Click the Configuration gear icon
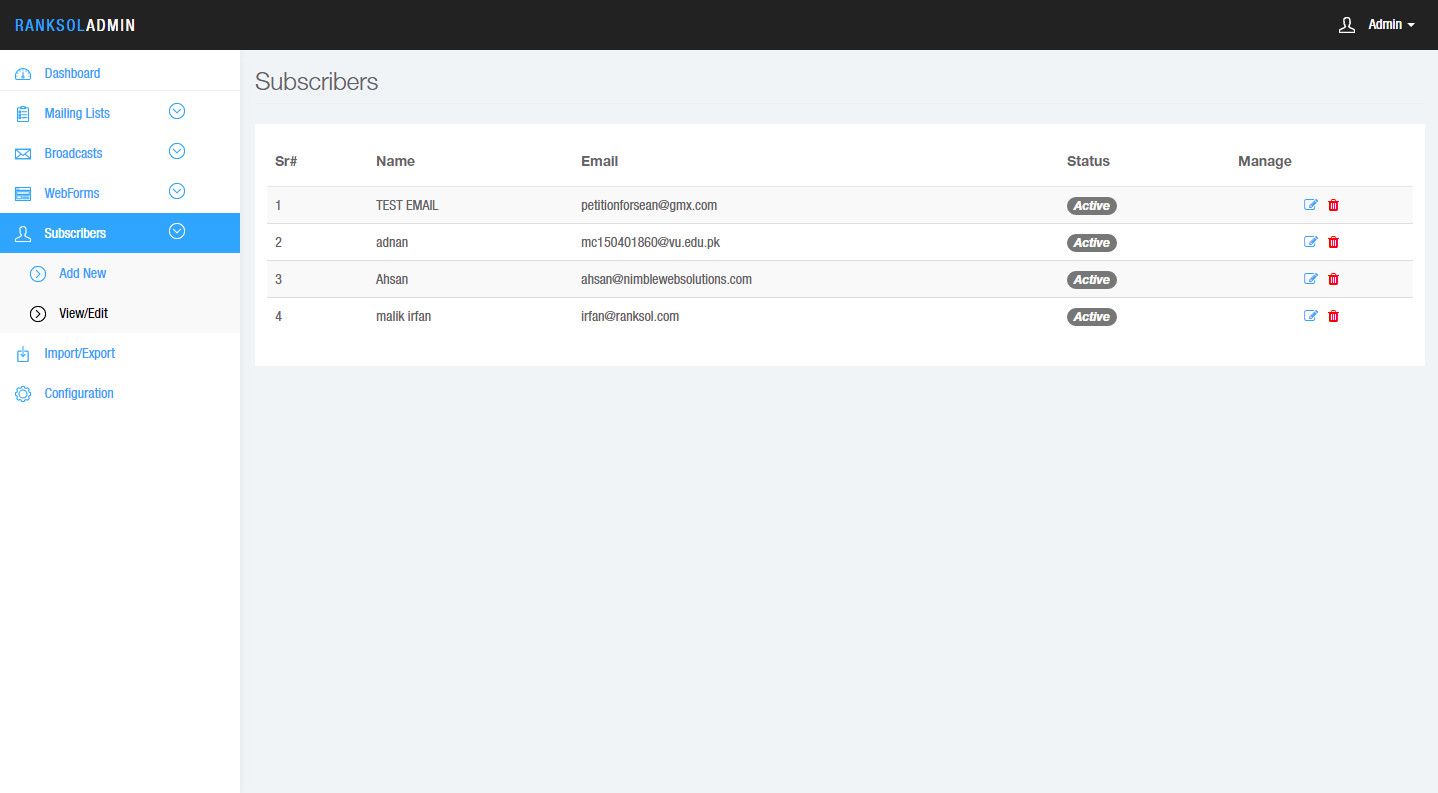Screen dimensions: 1438x793 23,394
